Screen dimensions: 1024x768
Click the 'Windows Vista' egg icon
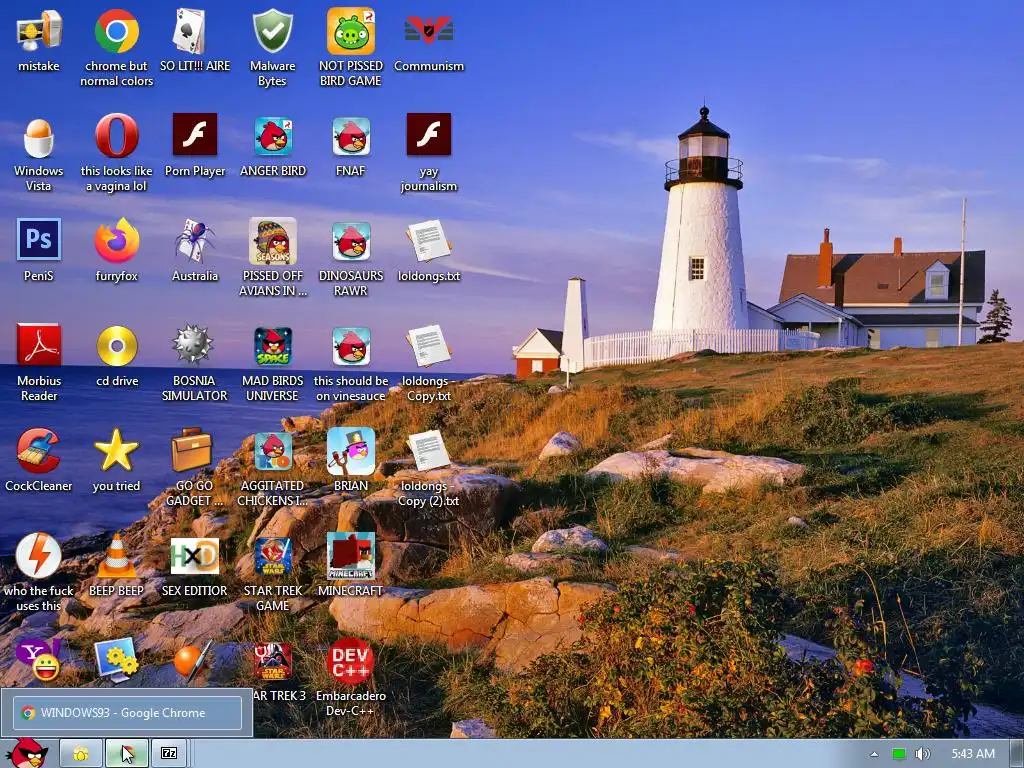coord(39,137)
